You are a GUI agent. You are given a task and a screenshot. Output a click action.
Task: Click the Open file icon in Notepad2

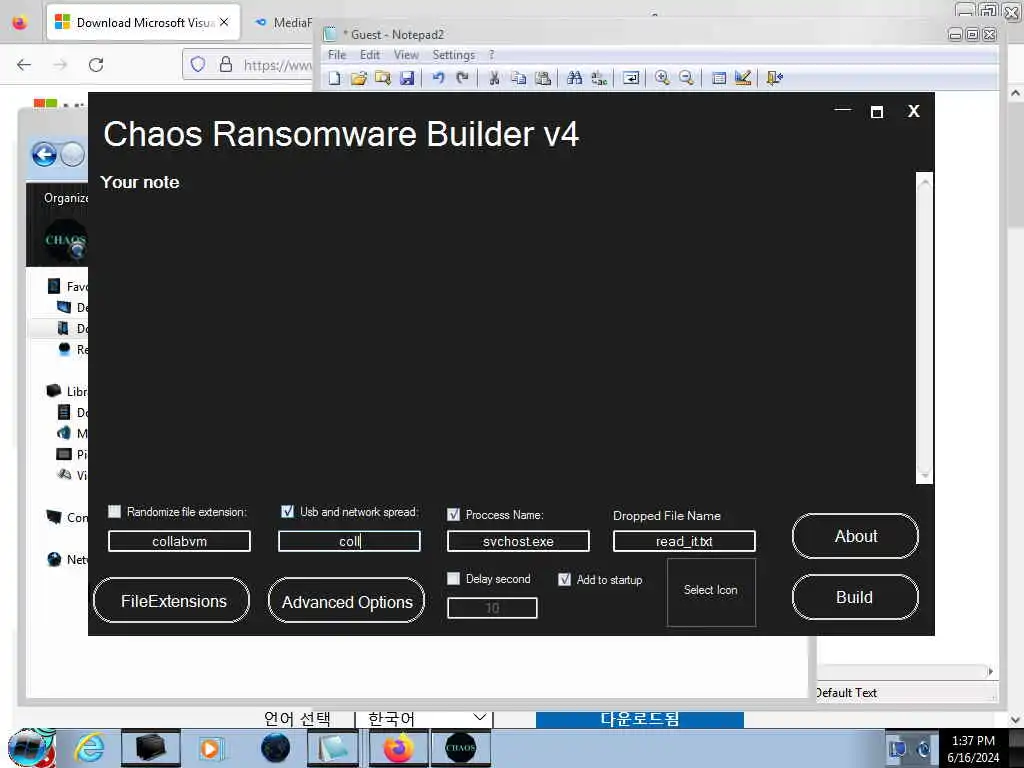click(x=359, y=78)
